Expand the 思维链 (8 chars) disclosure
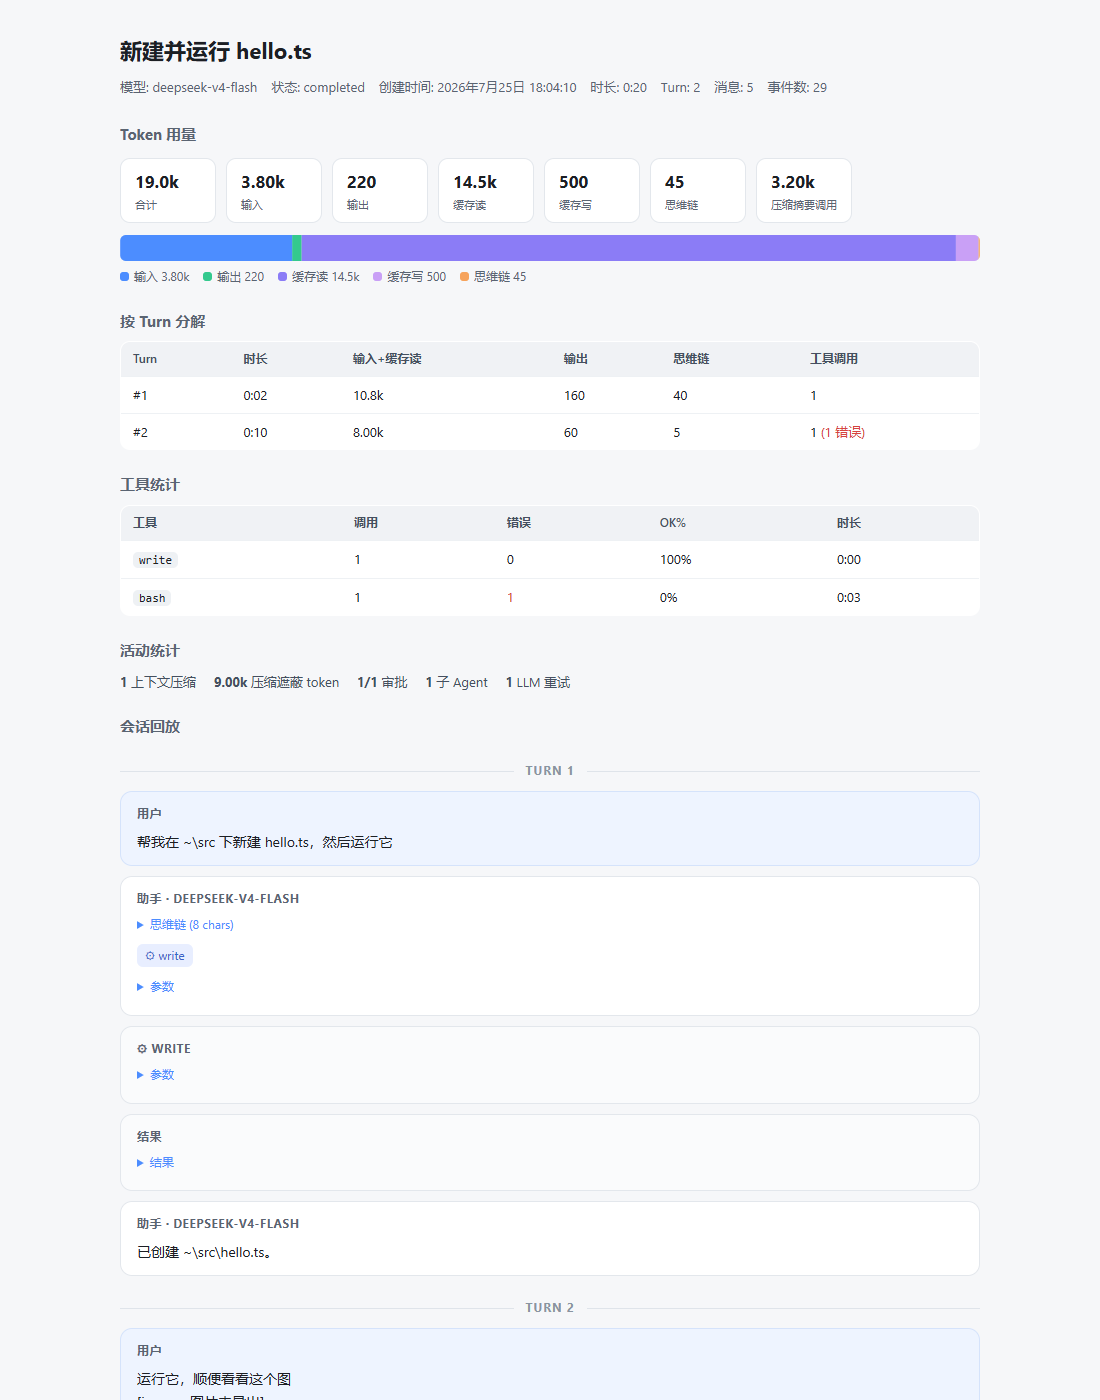The width and height of the screenshot is (1100, 1400). click(185, 925)
